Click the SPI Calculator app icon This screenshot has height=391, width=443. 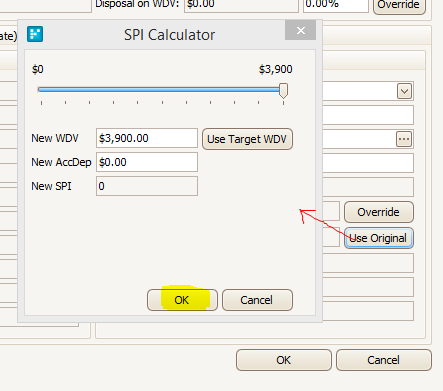click(35, 34)
